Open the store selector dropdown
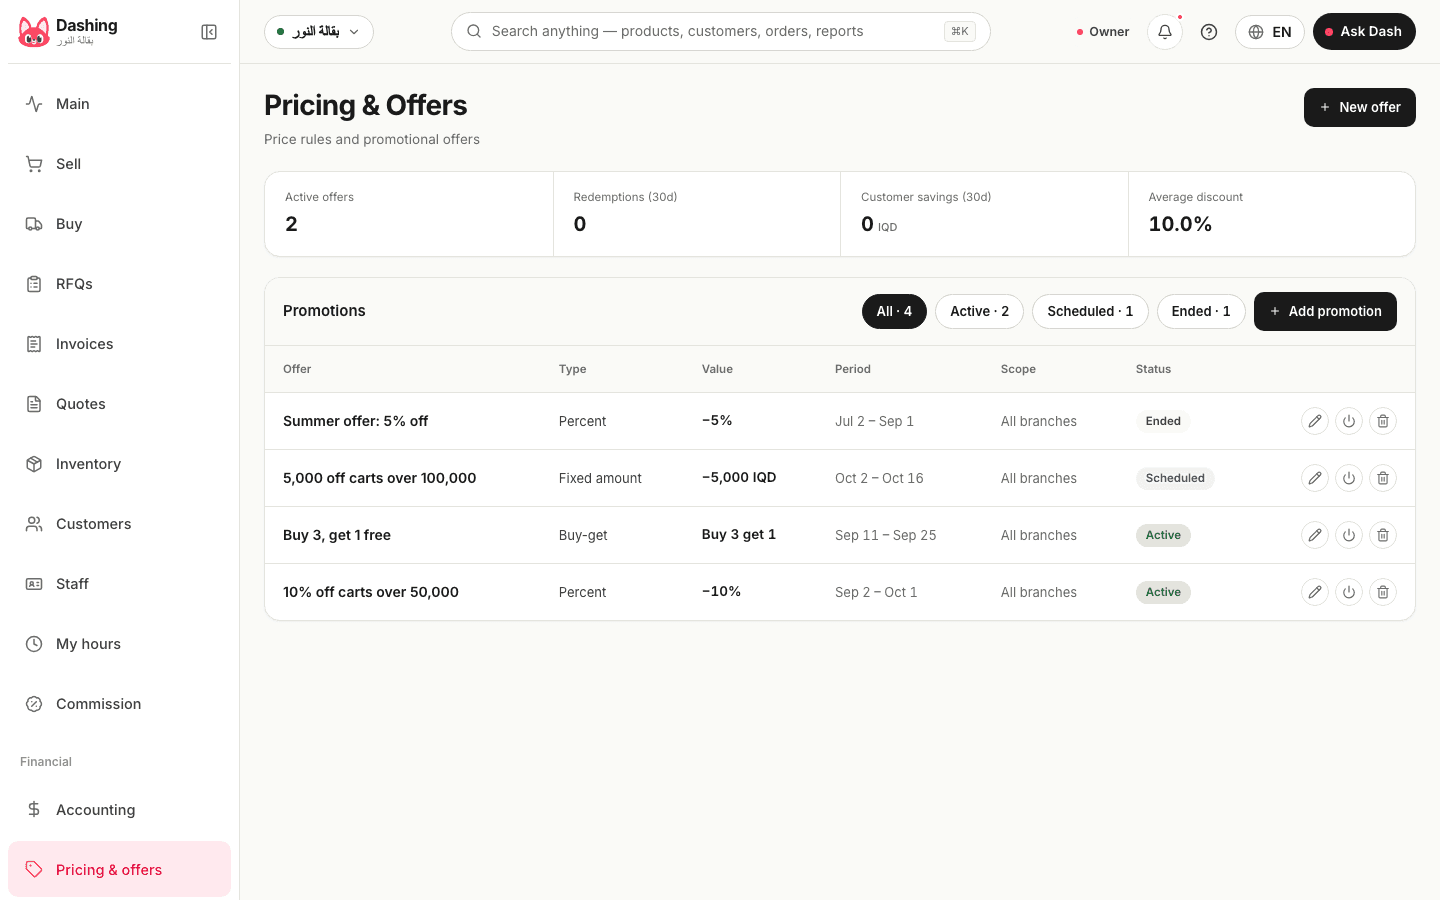 [319, 32]
